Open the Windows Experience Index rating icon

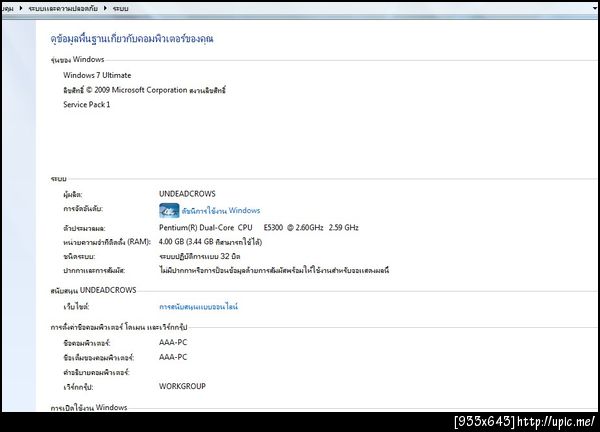click(169, 210)
